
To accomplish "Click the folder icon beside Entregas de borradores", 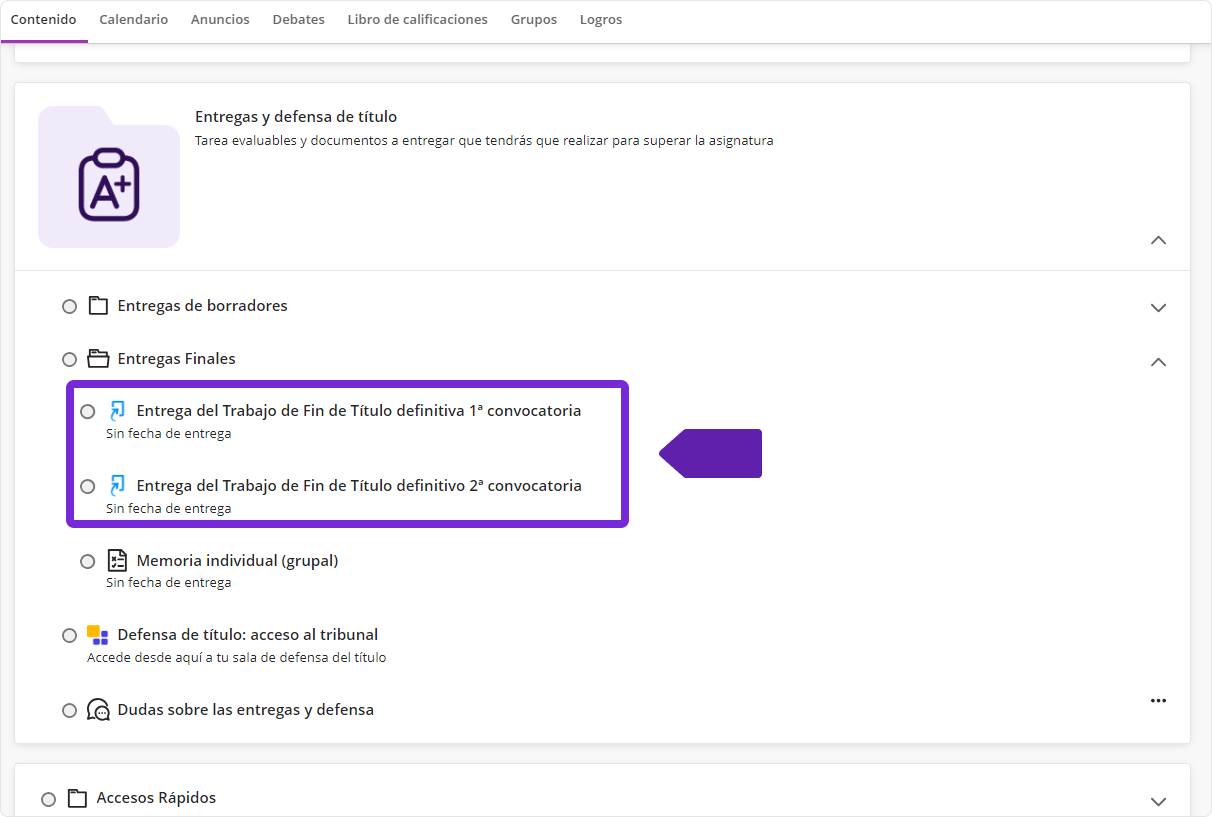I will pyautogui.click(x=98, y=306).
